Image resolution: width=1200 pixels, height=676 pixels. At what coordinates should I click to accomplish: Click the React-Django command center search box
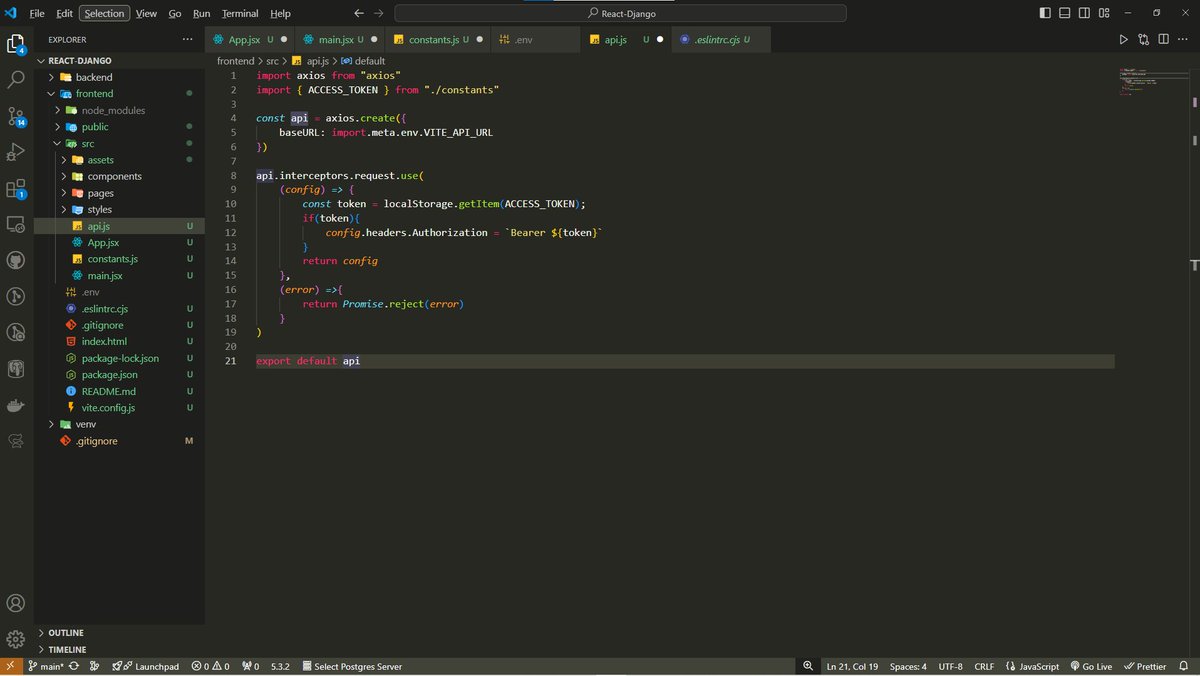click(620, 13)
